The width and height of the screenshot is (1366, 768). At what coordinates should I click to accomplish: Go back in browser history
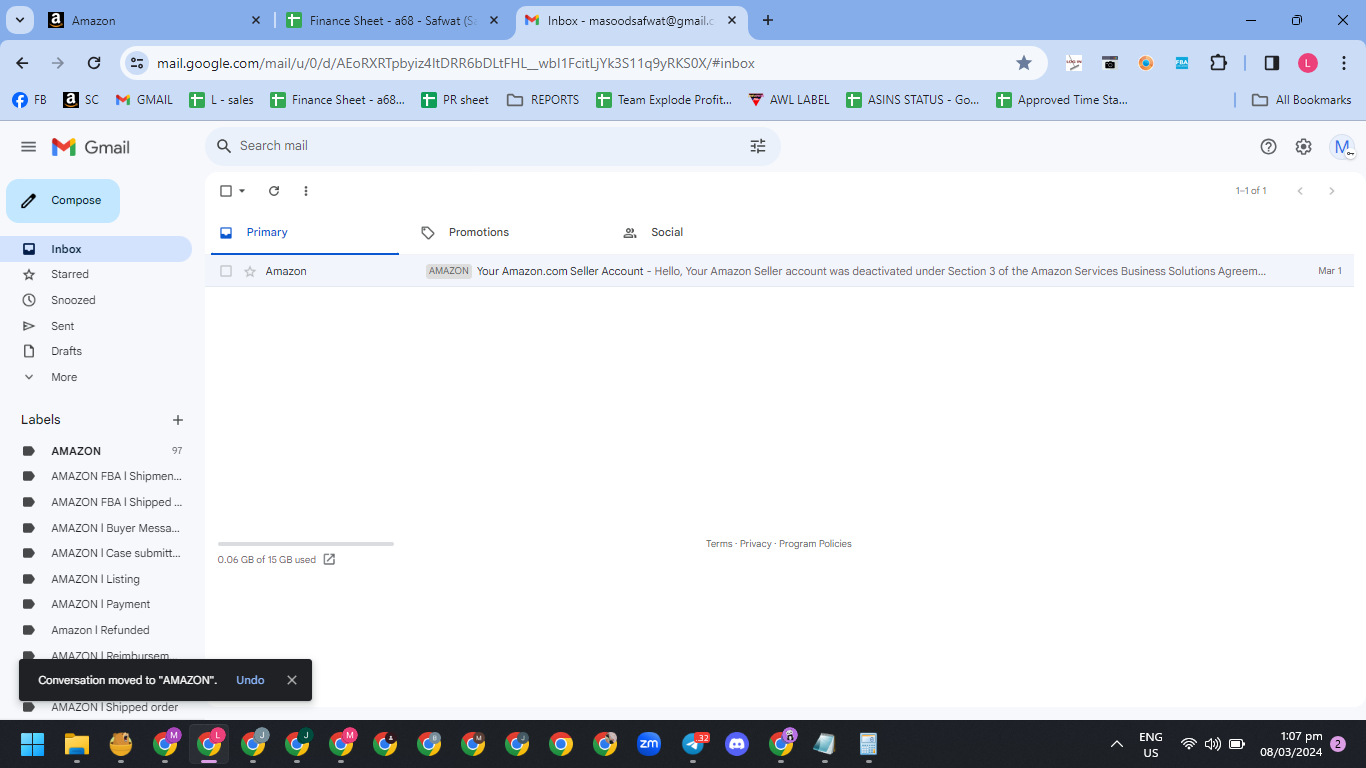click(x=22, y=63)
